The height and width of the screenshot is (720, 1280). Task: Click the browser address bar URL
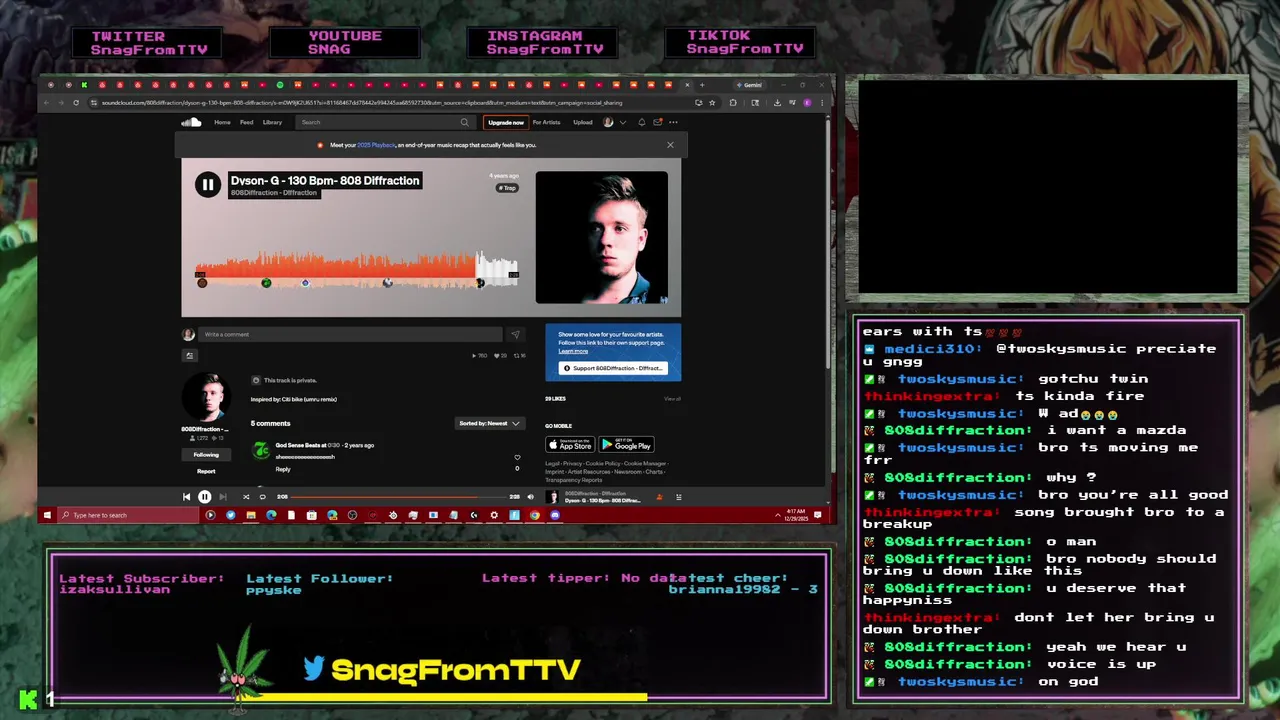pyautogui.click(x=361, y=102)
